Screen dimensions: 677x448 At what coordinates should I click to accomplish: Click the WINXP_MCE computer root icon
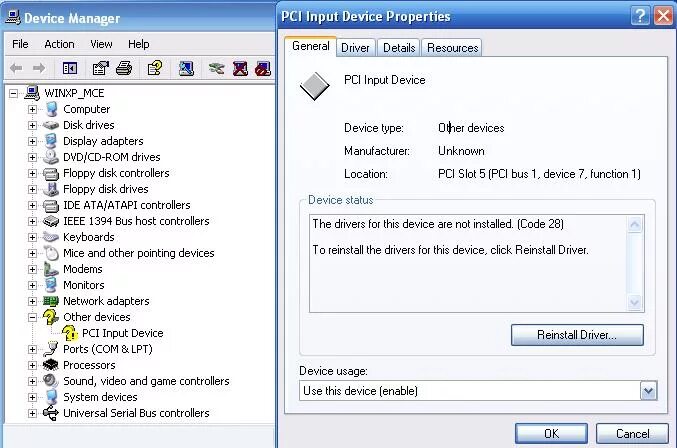pyautogui.click(x=32, y=93)
